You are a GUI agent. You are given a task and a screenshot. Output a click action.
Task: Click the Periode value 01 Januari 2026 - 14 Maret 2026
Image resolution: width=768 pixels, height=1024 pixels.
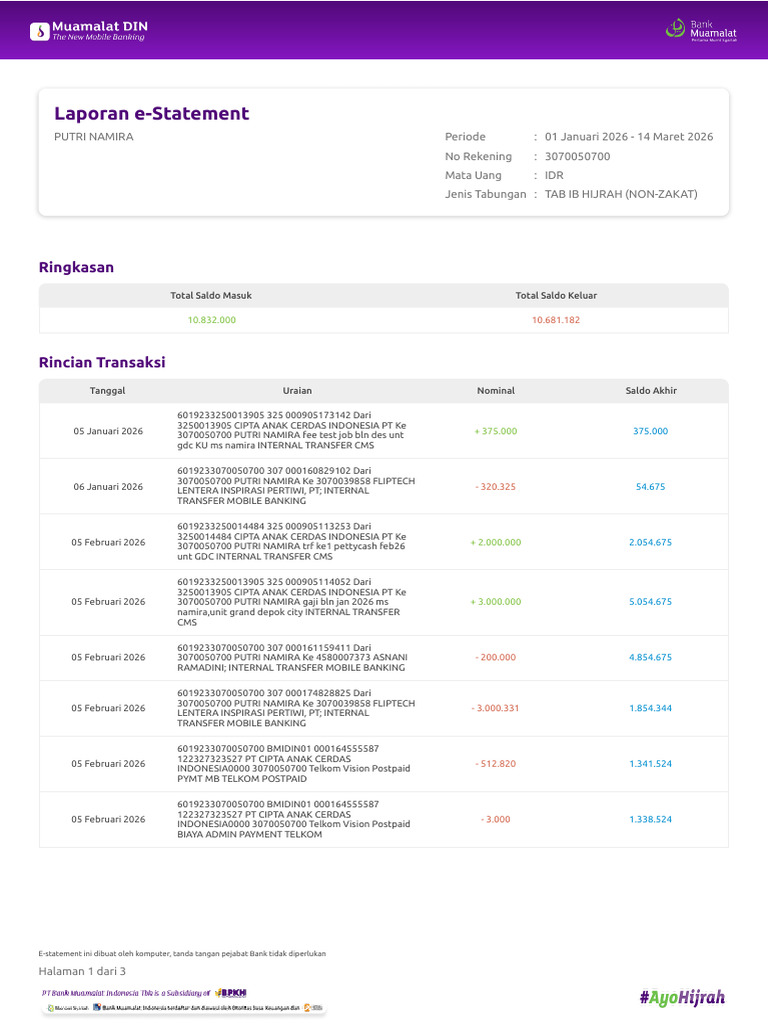(629, 136)
